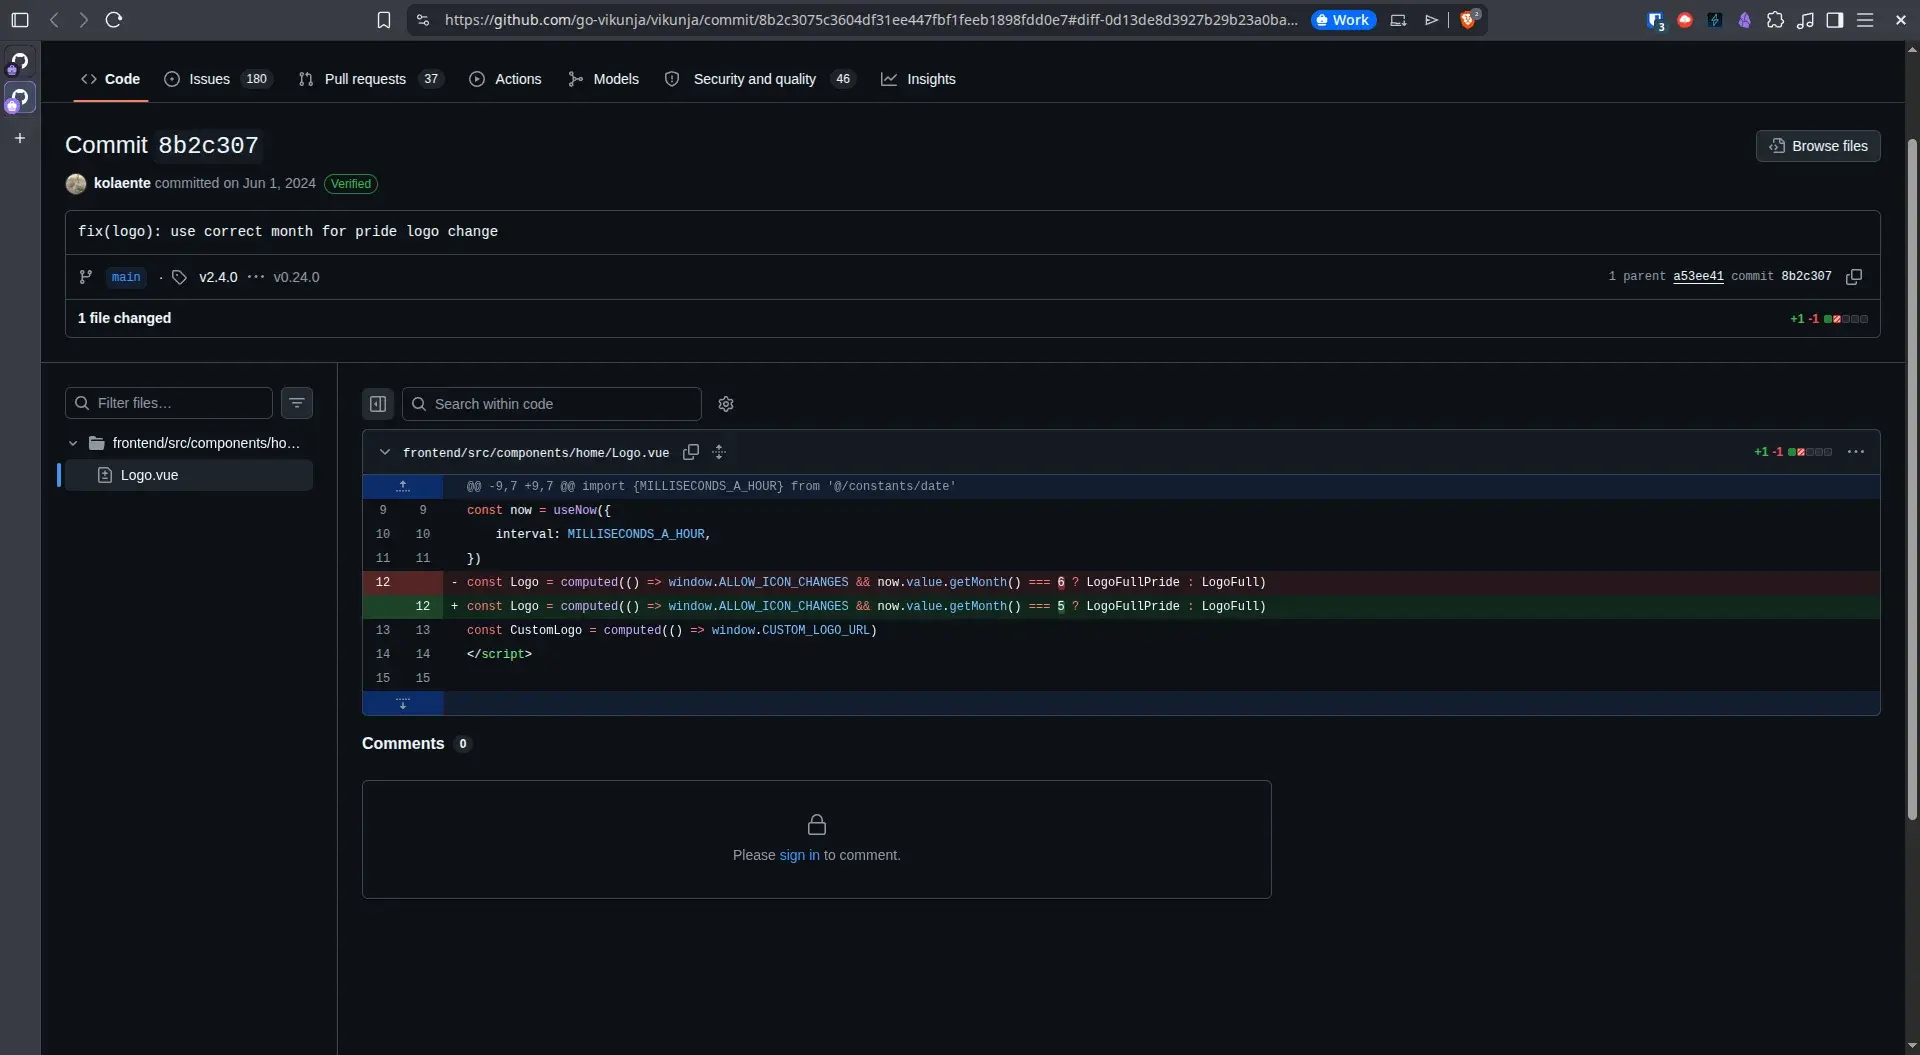Open the more options menu for Logo.vue

click(x=1856, y=452)
